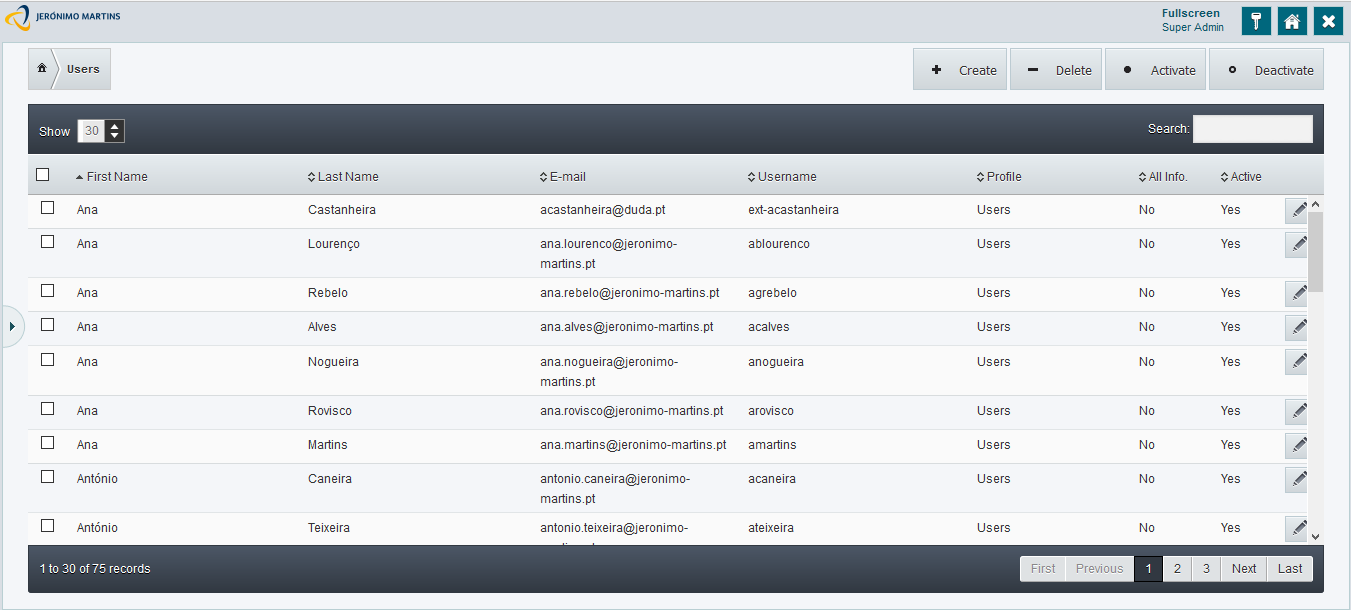The height and width of the screenshot is (610, 1351).
Task: Click last name Caneira
Action: (330, 479)
